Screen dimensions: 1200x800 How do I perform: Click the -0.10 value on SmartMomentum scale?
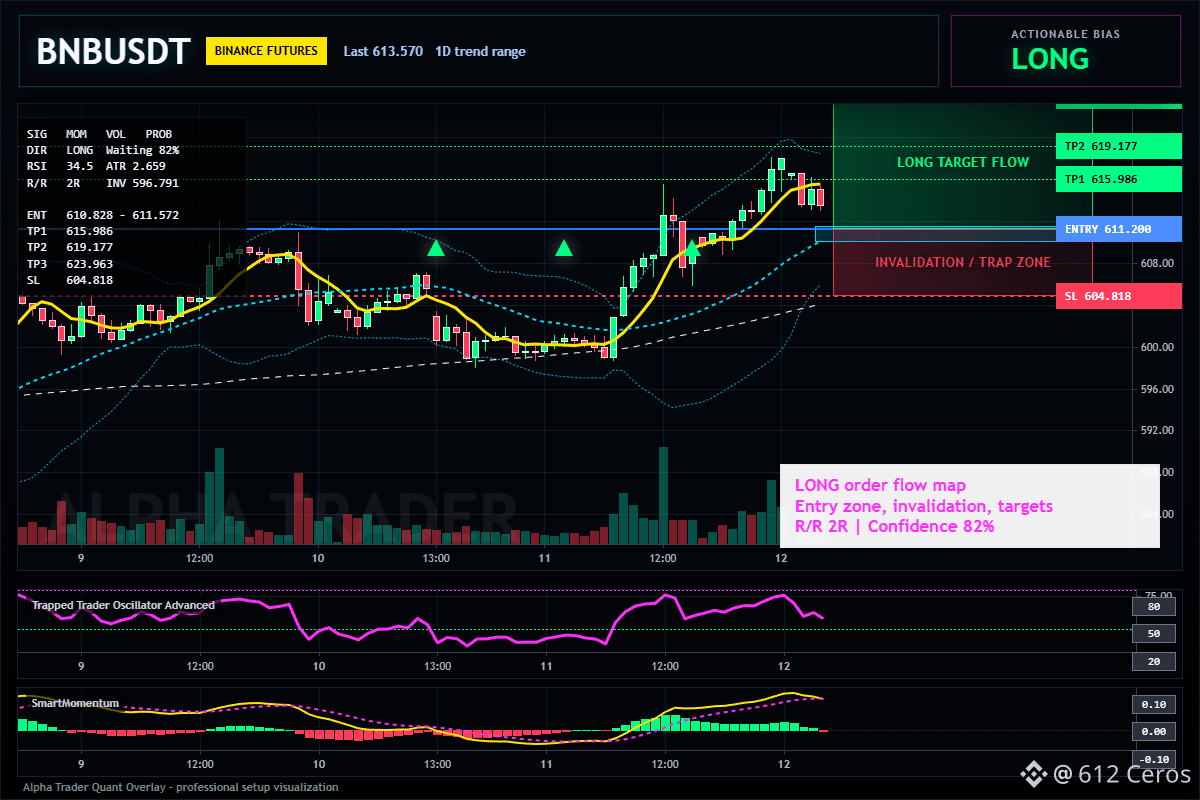tap(1153, 758)
